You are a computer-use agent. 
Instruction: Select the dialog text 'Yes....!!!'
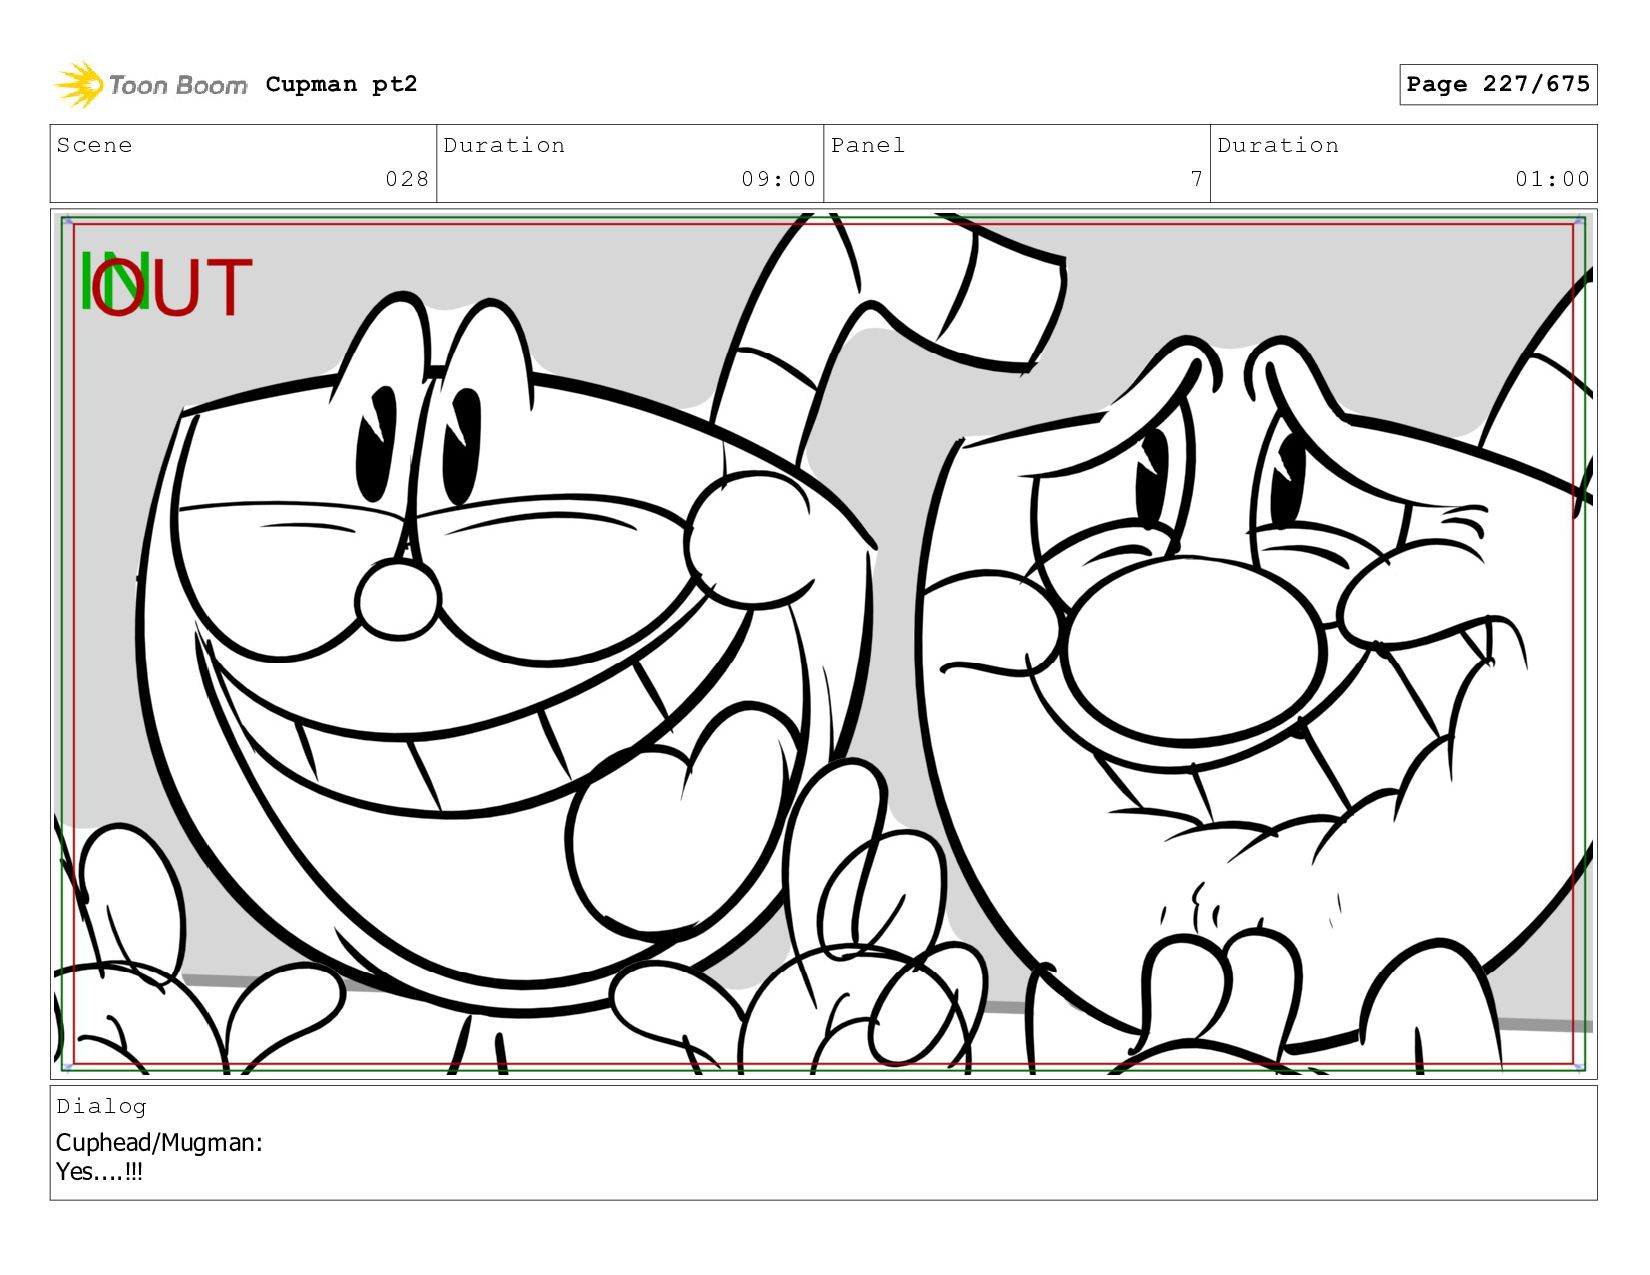(x=99, y=1171)
